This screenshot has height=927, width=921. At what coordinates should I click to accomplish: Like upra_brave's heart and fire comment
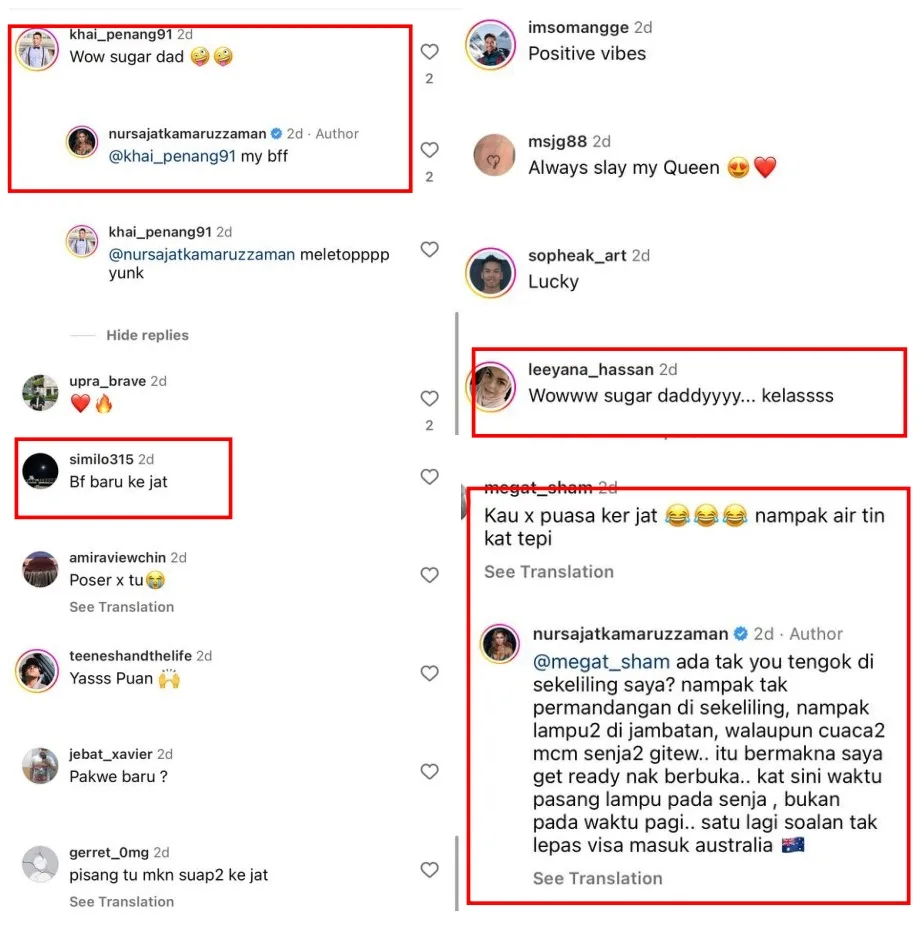429,398
